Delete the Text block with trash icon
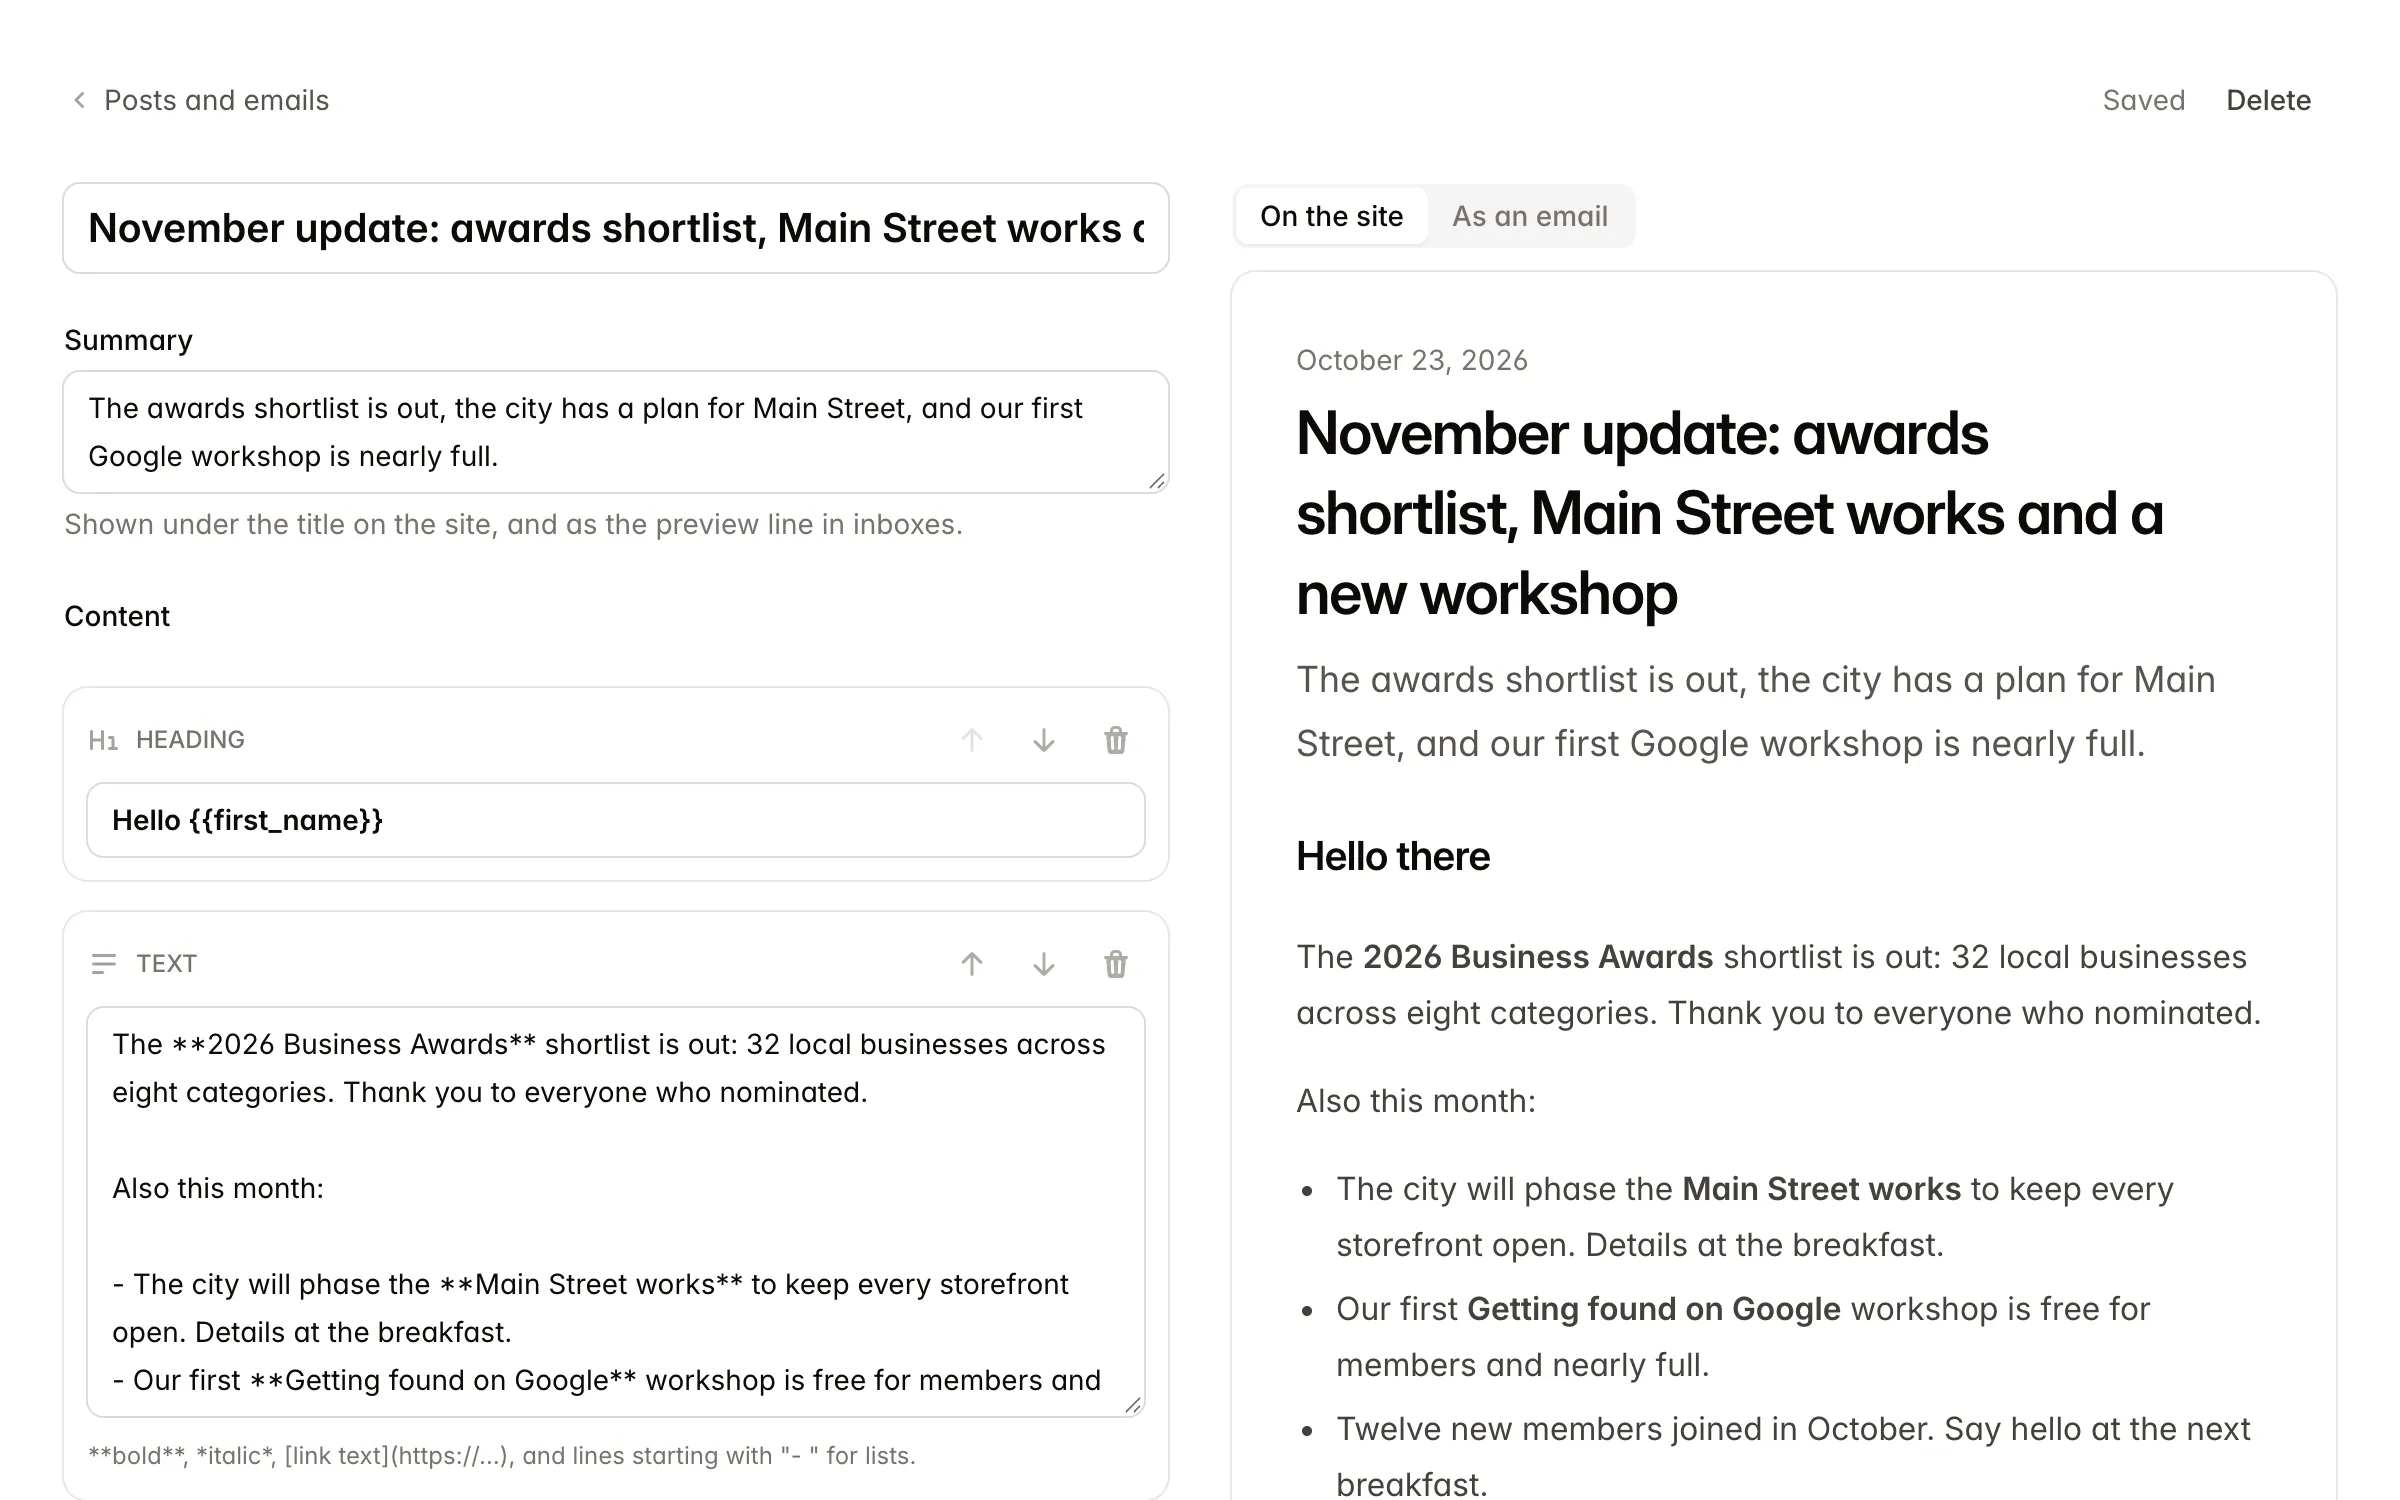The height and width of the screenshot is (1500, 2400). click(1116, 964)
